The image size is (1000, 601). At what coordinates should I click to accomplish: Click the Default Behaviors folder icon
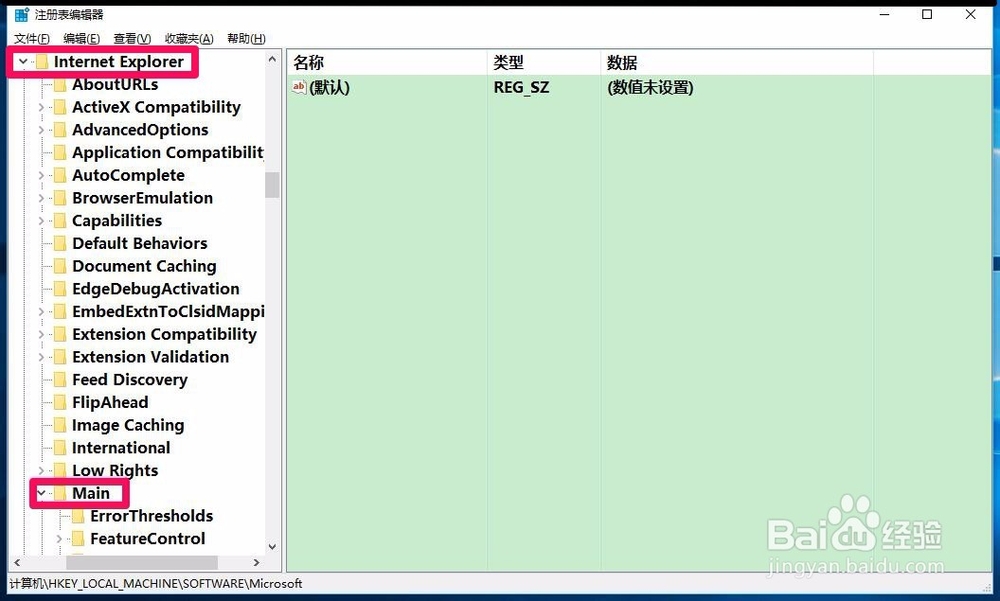click(x=60, y=243)
